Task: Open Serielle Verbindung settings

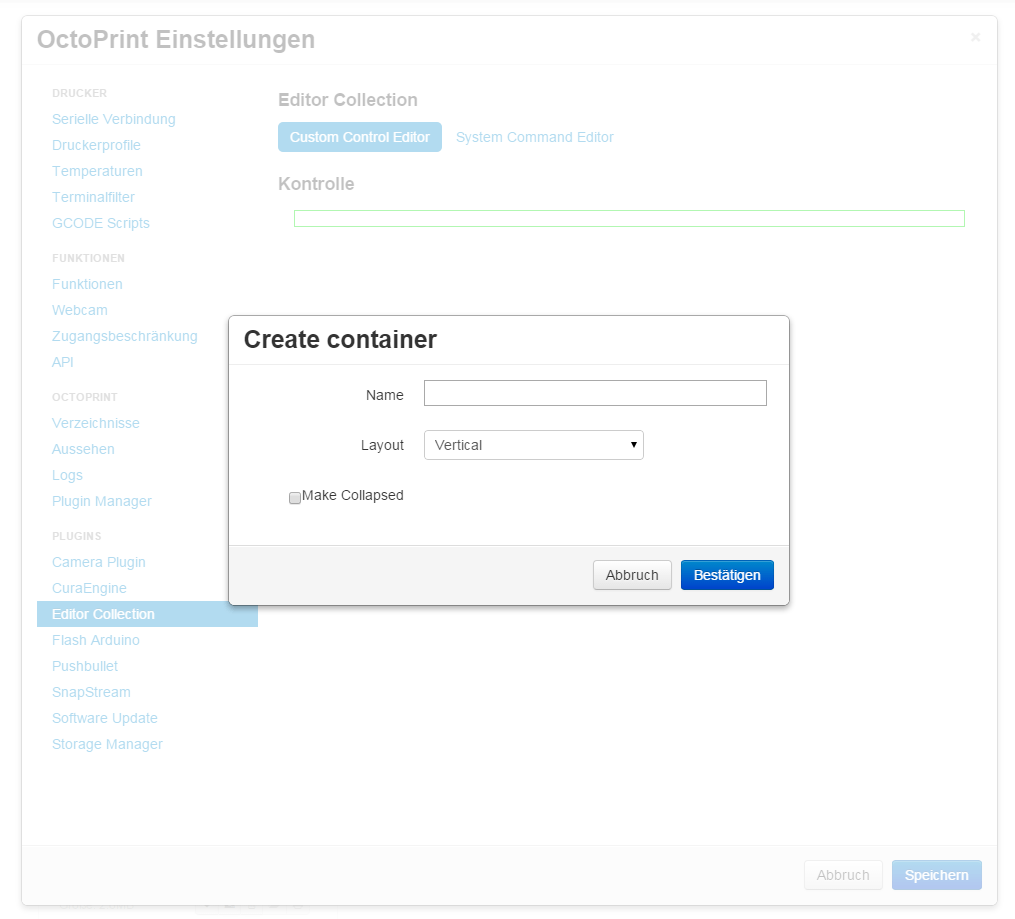Action: 113,119
